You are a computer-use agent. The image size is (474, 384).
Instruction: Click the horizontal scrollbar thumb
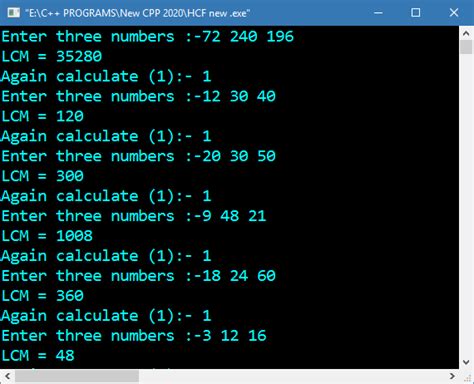(x=77, y=376)
